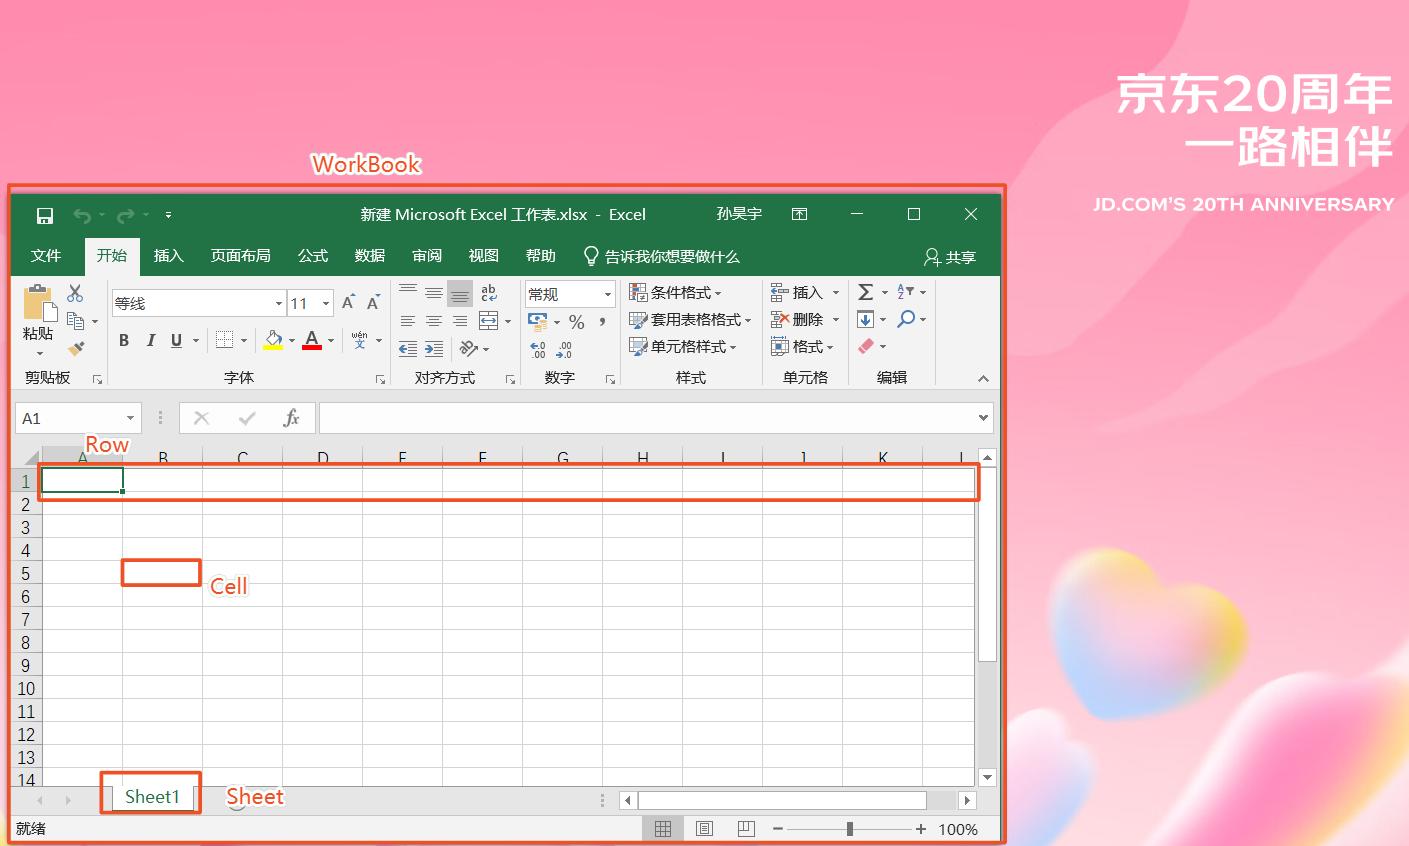Toggle bold formatting with the B button
The width and height of the screenshot is (1409, 846).
(124, 340)
